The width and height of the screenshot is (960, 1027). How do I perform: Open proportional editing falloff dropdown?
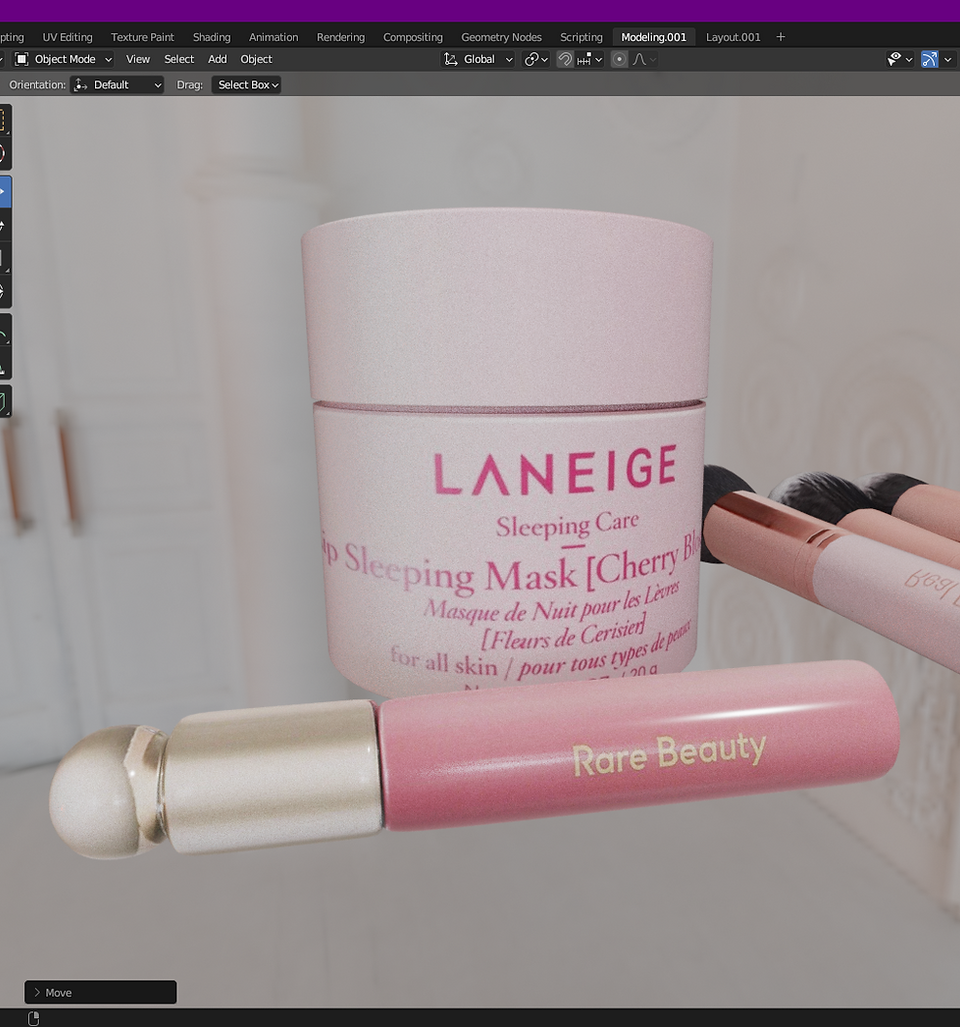click(x=644, y=59)
